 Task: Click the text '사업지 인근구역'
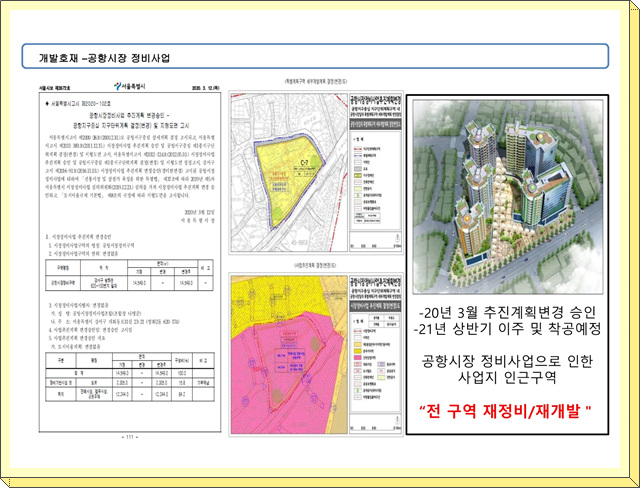(x=507, y=377)
